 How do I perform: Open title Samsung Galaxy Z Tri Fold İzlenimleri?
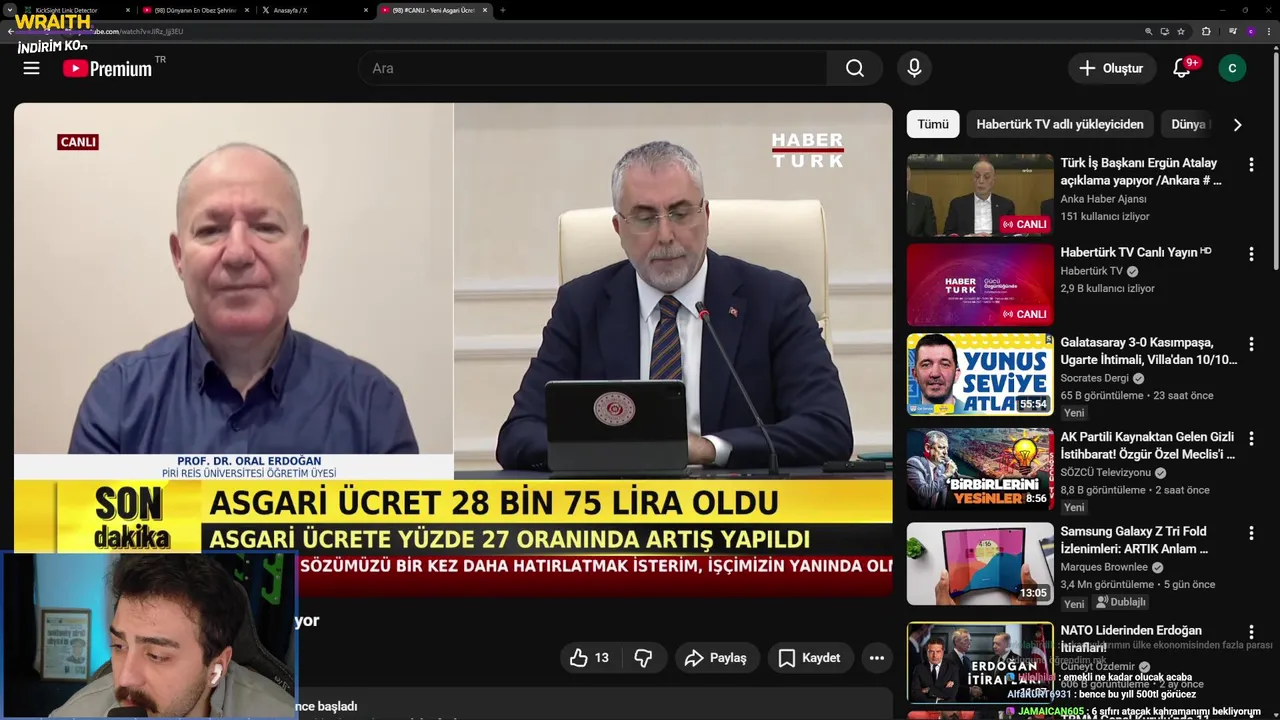[1134, 540]
